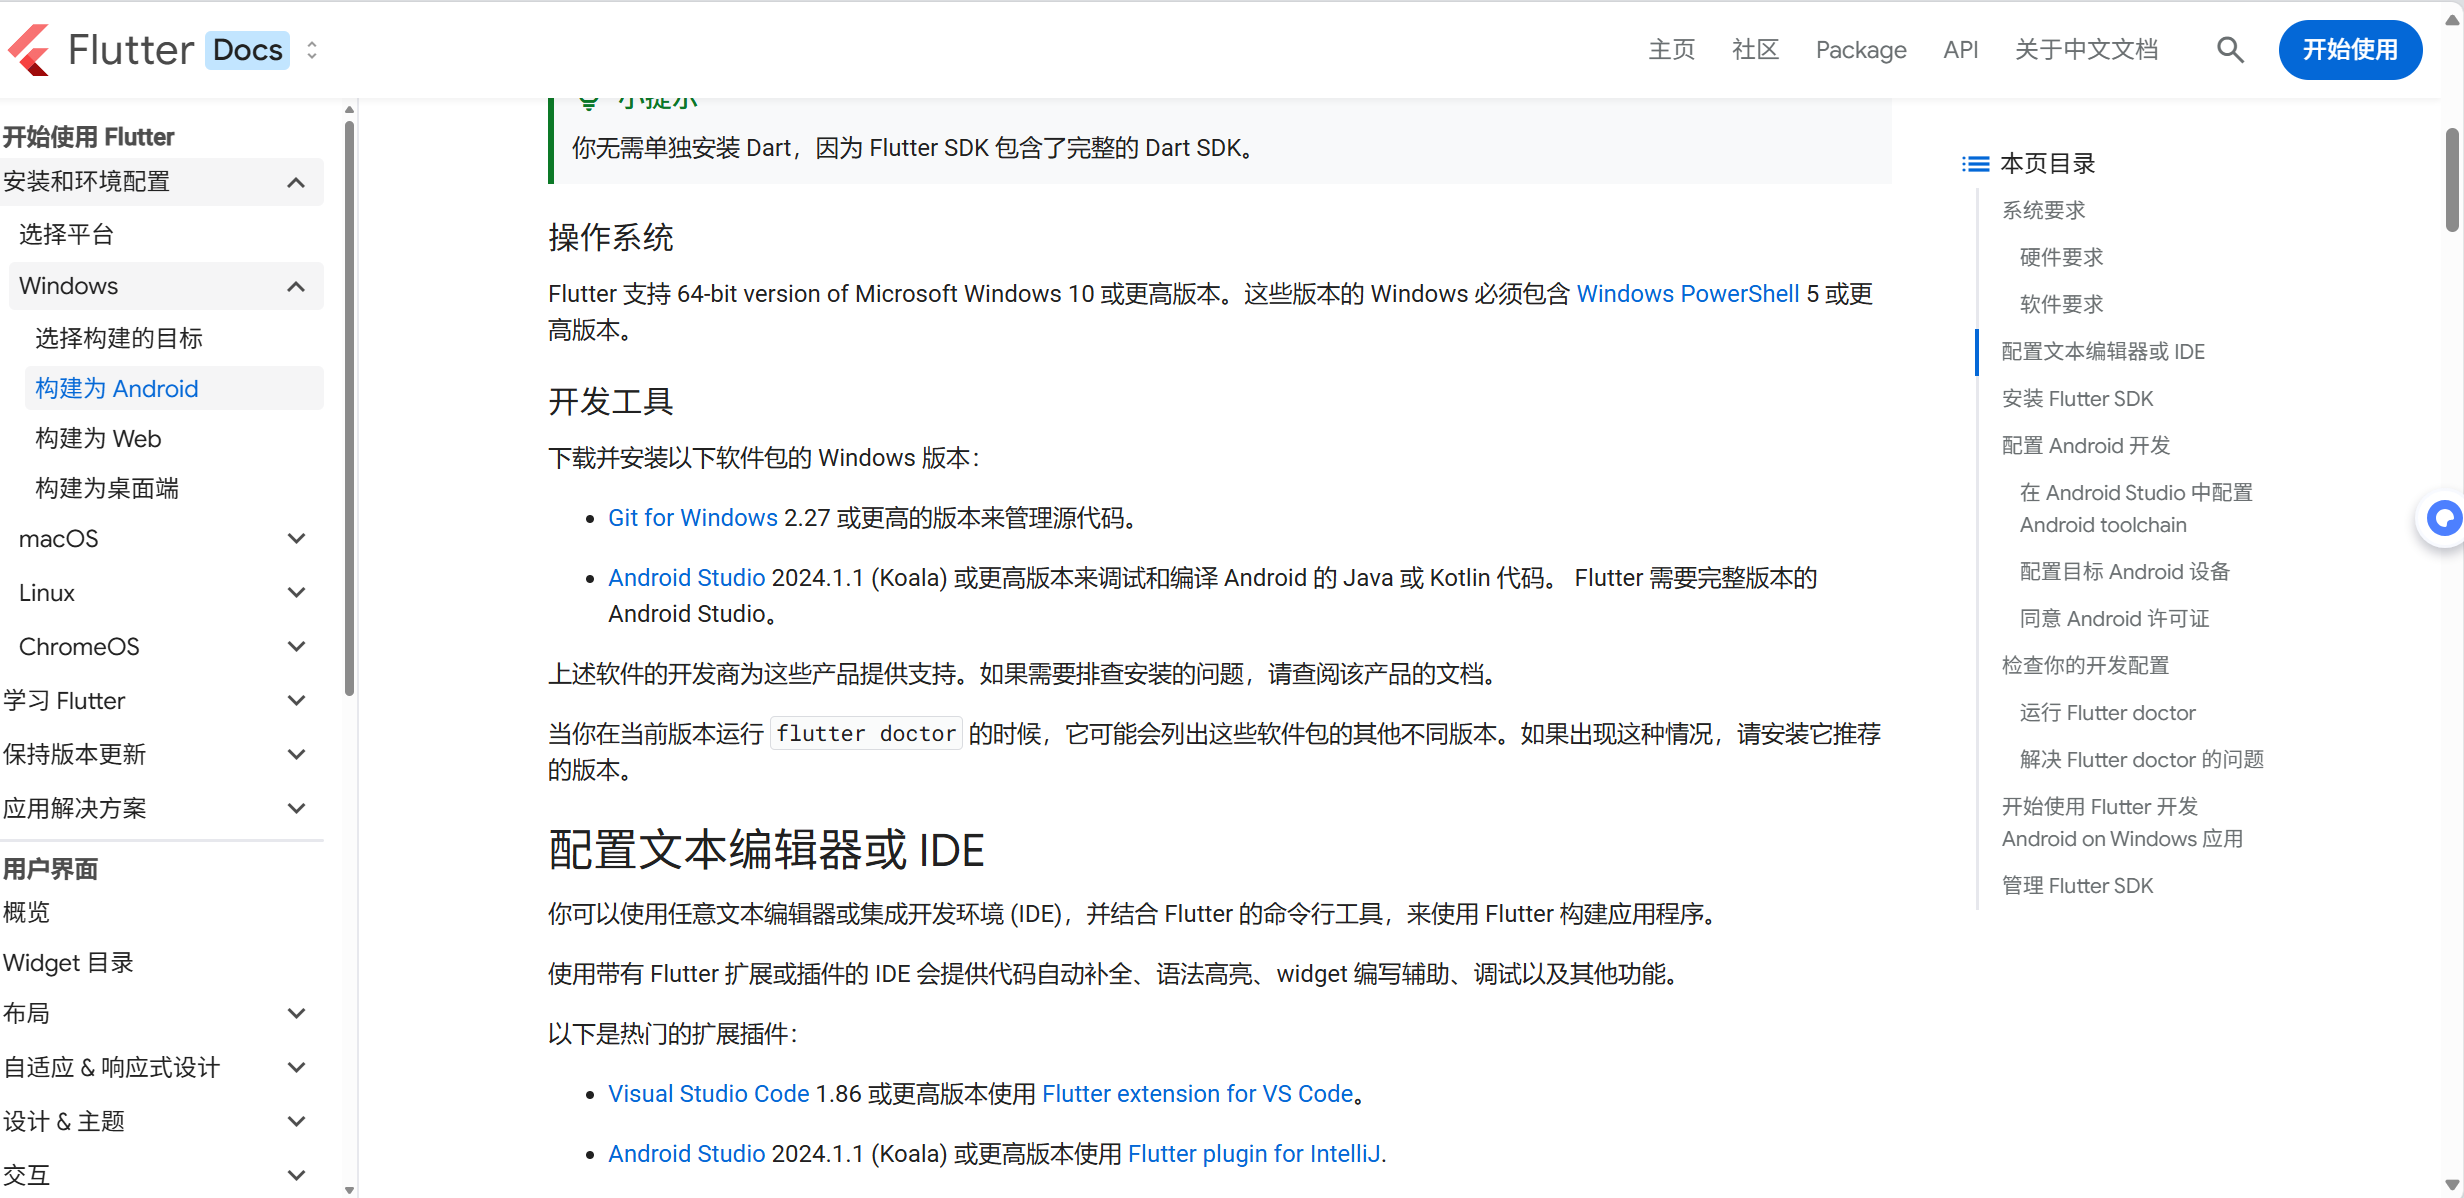The width and height of the screenshot is (2464, 1198).
Task: Click the 开始使用 button
Action: (x=2350, y=50)
